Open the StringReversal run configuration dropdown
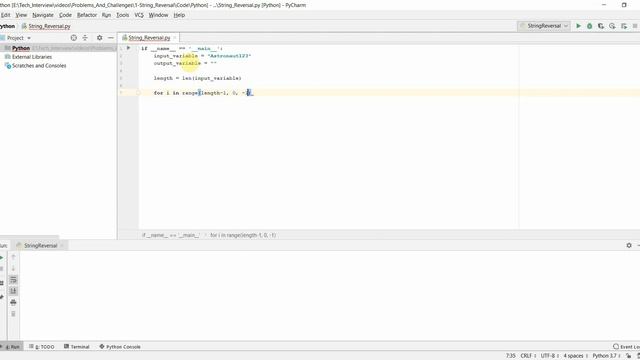 tap(544, 26)
